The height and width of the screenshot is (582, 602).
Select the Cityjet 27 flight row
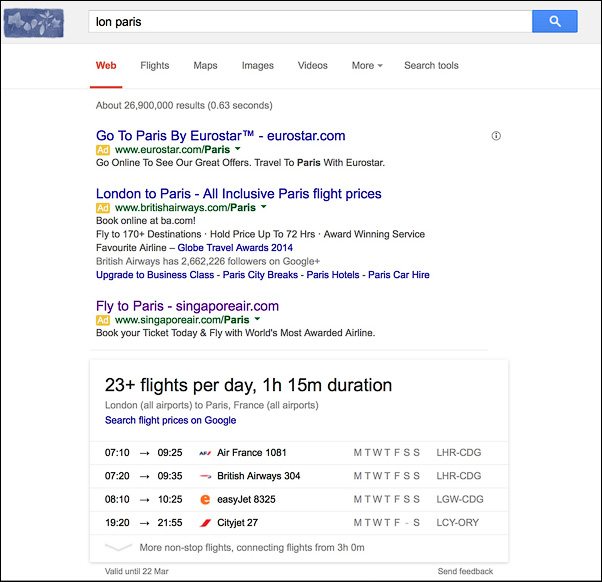[299, 523]
